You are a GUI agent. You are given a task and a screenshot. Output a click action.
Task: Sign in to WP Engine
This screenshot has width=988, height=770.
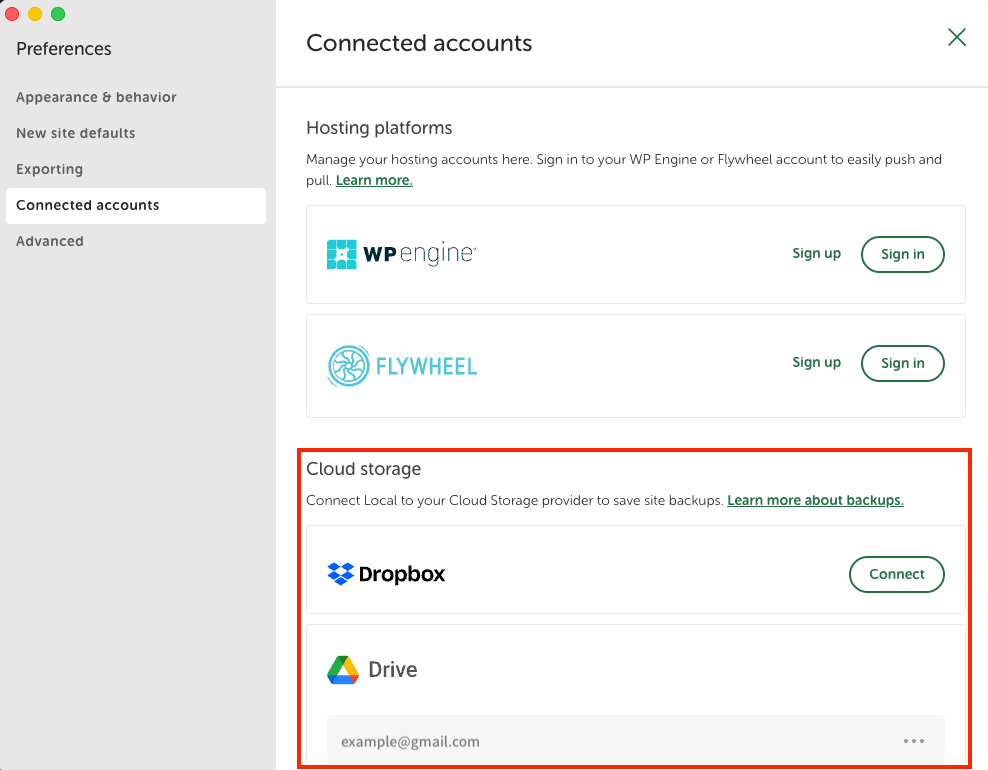coord(902,254)
